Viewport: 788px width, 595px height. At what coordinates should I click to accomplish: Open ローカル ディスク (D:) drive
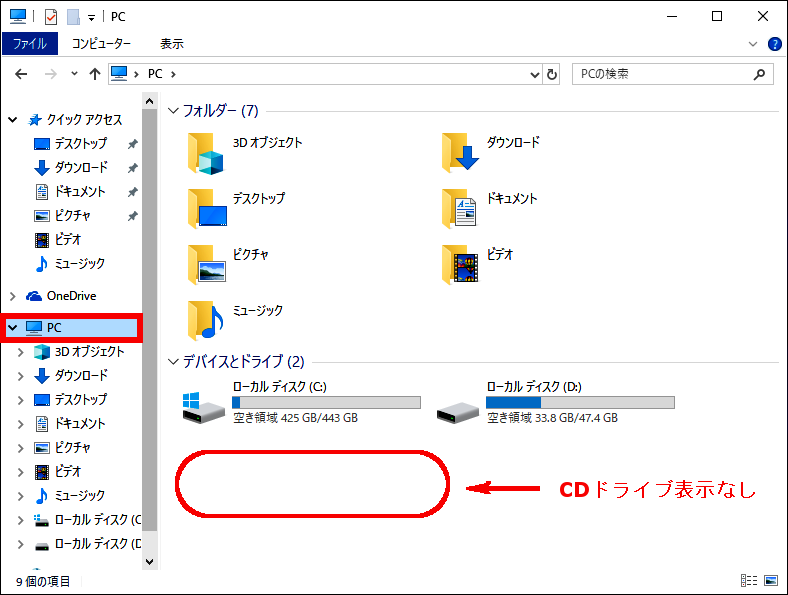(555, 402)
